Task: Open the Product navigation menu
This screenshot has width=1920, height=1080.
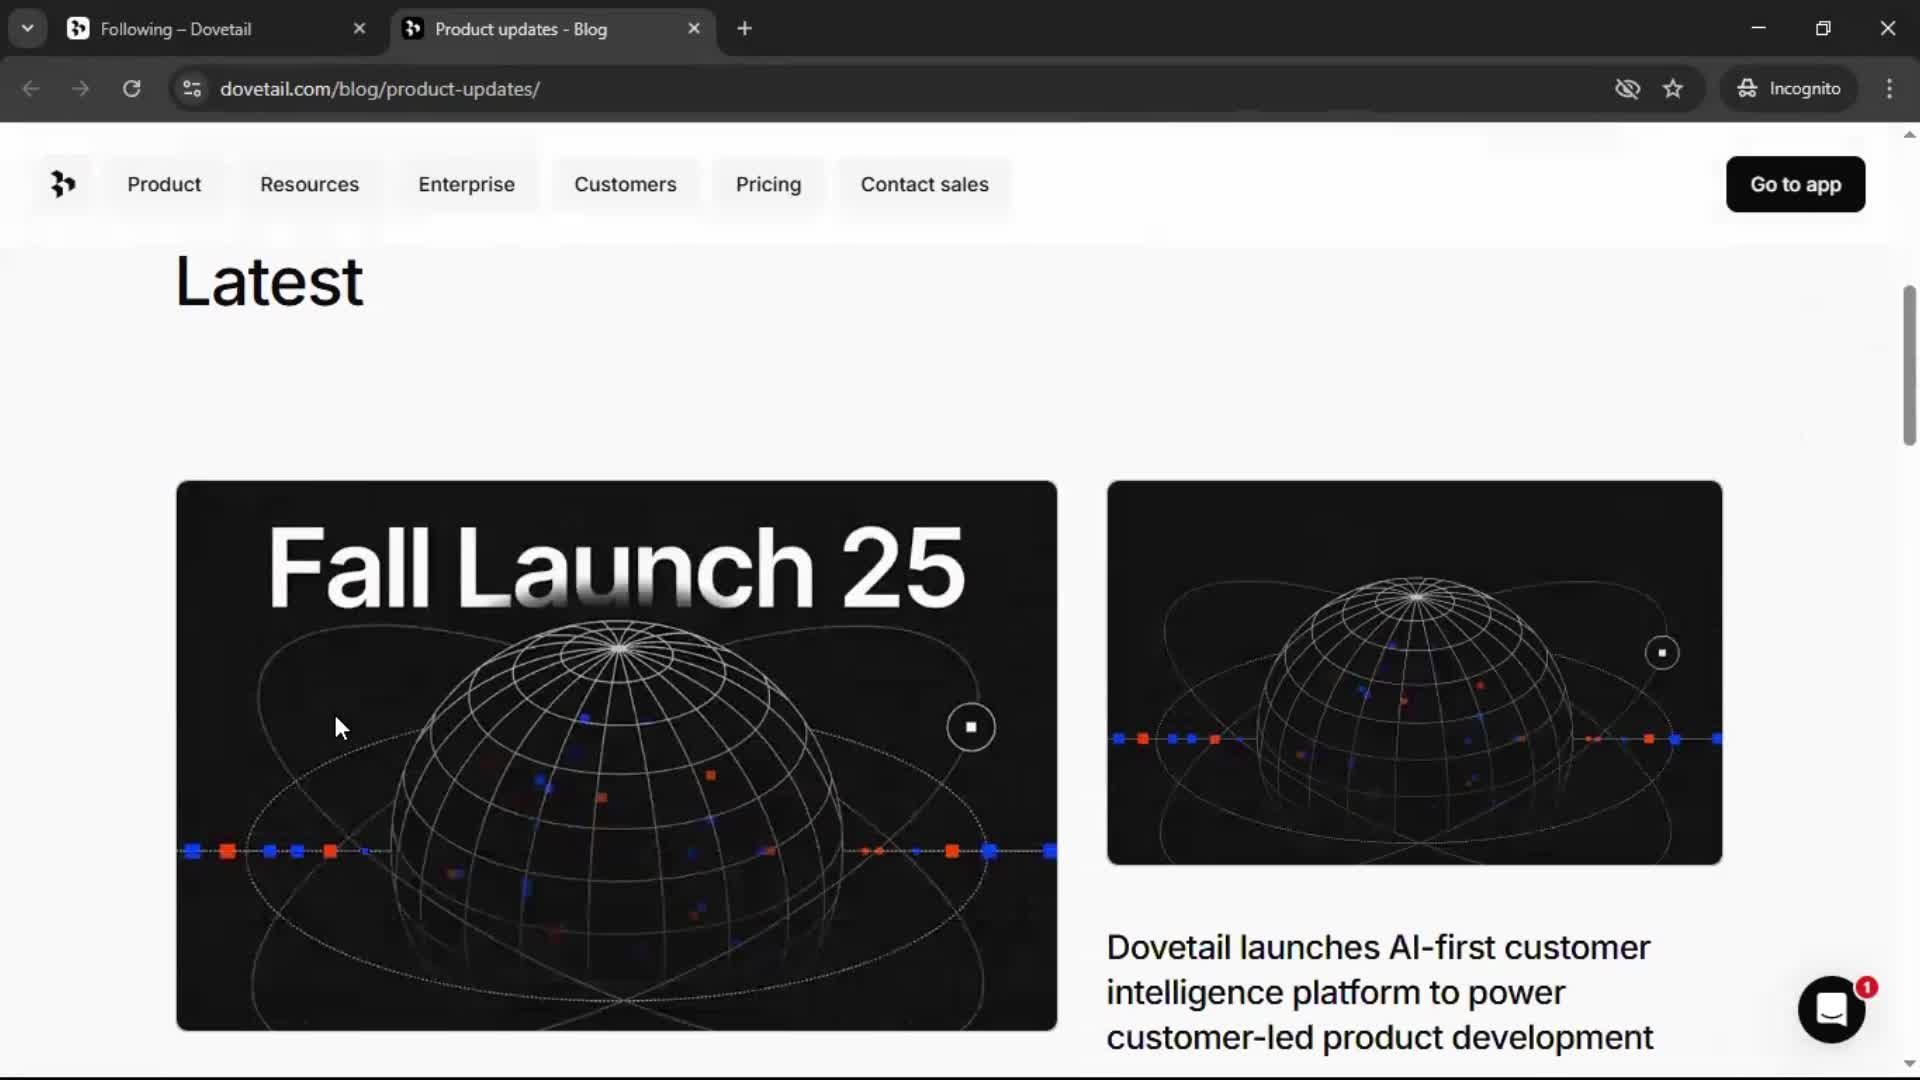Action: click(x=164, y=185)
